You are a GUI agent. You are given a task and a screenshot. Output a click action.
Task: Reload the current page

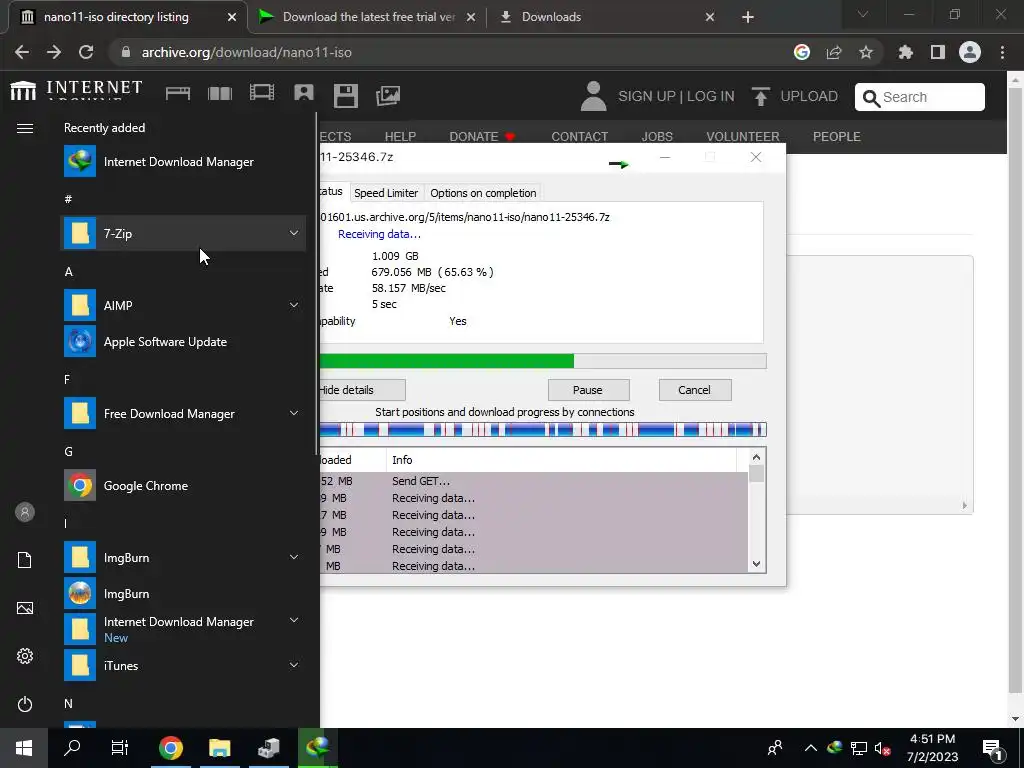click(x=86, y=52)
